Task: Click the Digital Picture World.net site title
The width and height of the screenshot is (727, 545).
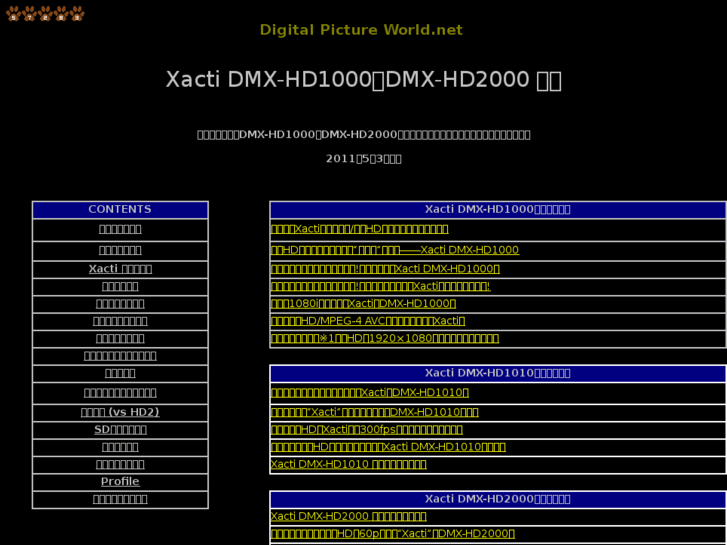Action: (x=361, y=30)
